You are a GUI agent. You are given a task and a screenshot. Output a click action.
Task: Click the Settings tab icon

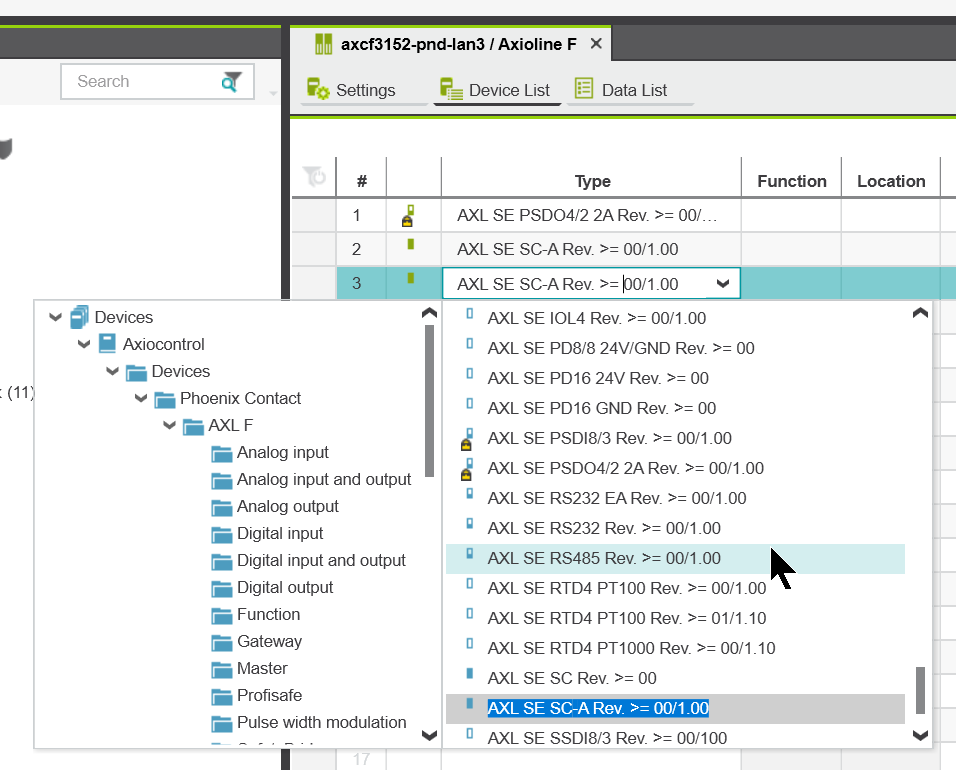[x=318, y=89]
